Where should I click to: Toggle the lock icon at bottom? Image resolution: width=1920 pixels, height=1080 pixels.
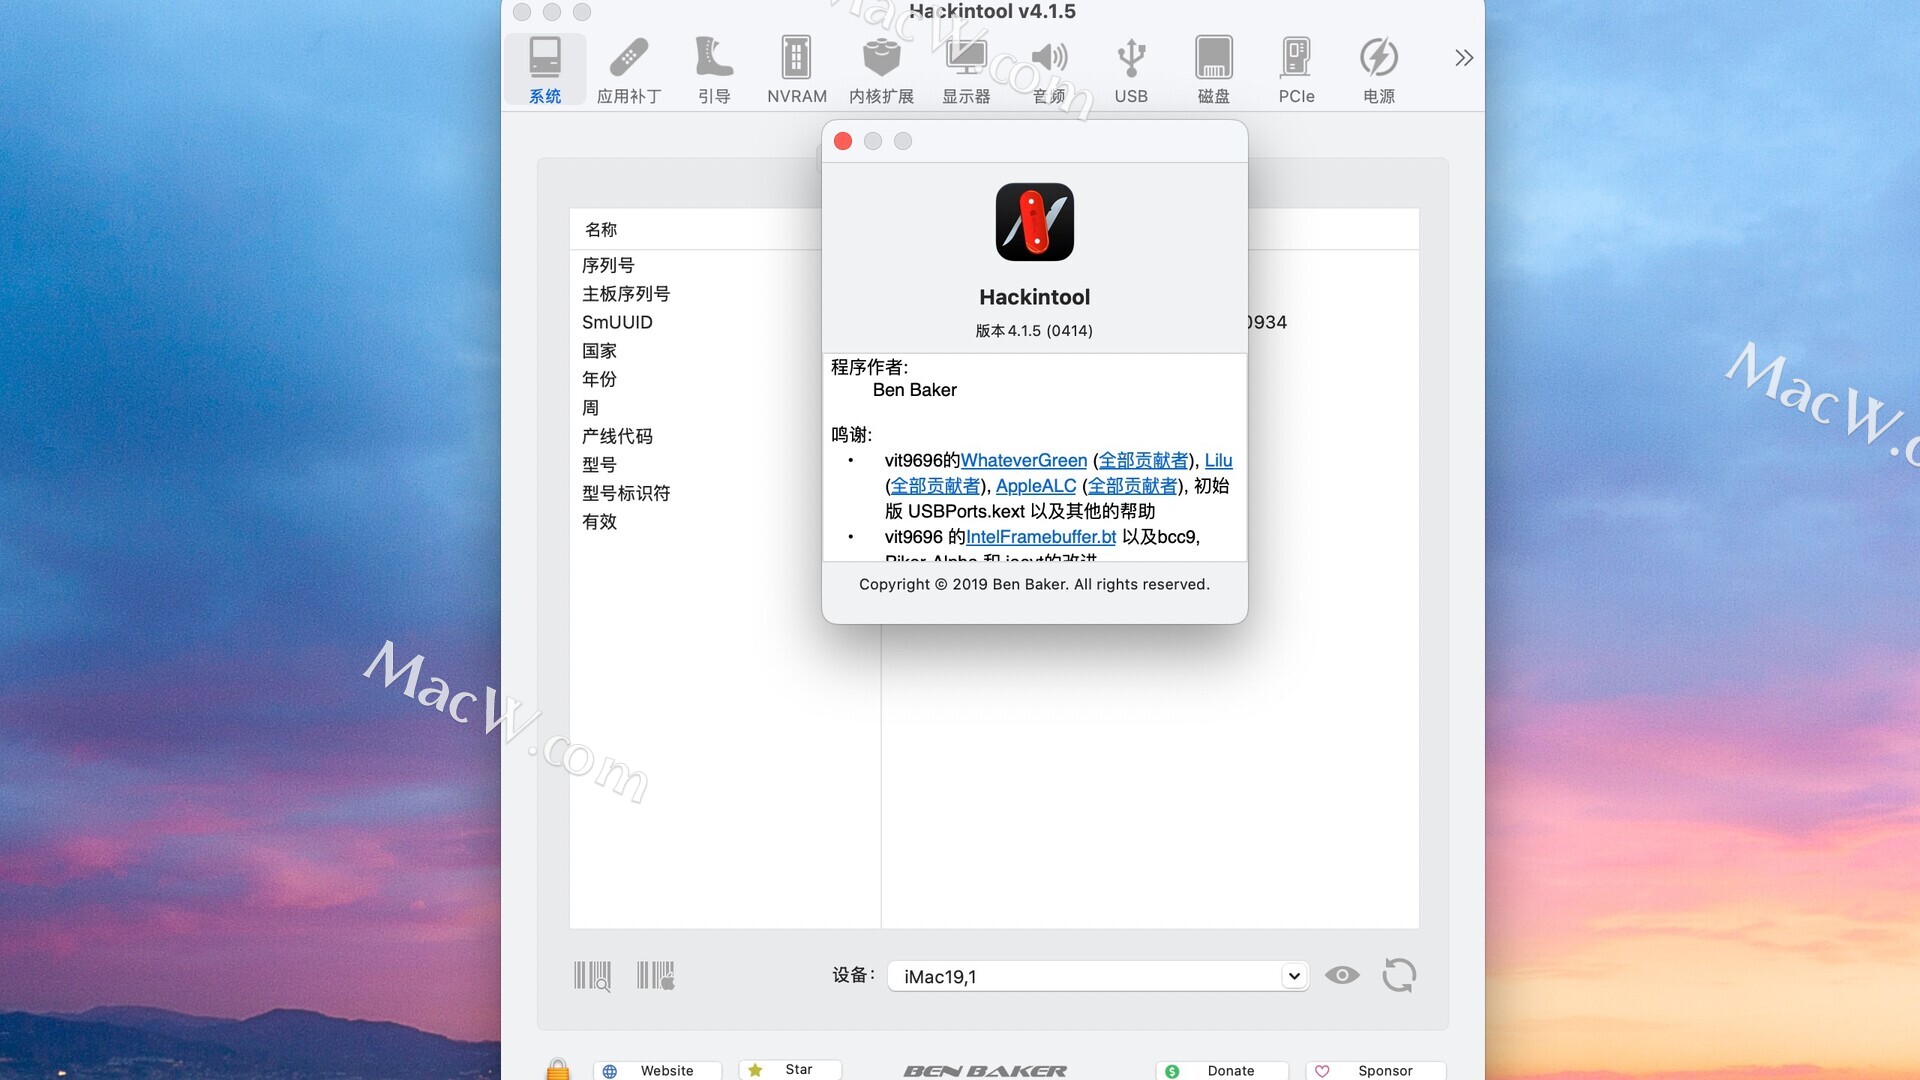coord(558,1069)
